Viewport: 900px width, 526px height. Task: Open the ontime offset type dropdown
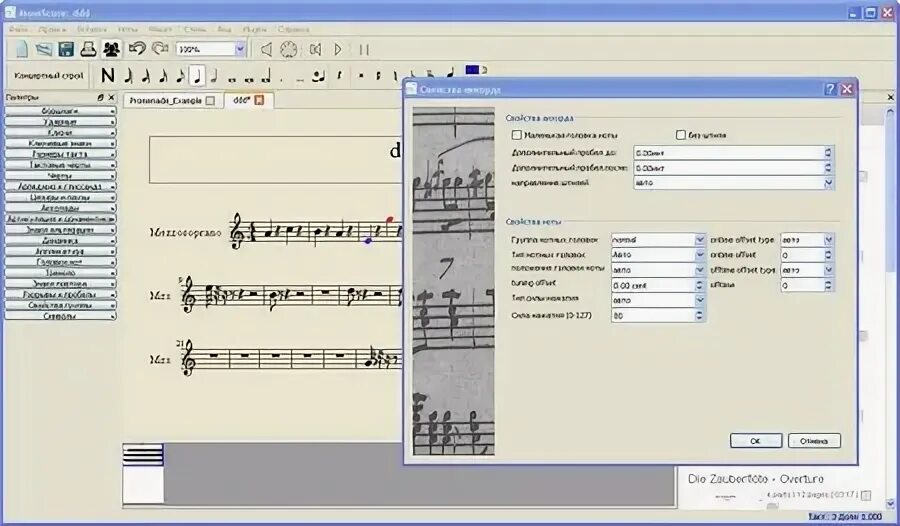(x=807, y=239)
